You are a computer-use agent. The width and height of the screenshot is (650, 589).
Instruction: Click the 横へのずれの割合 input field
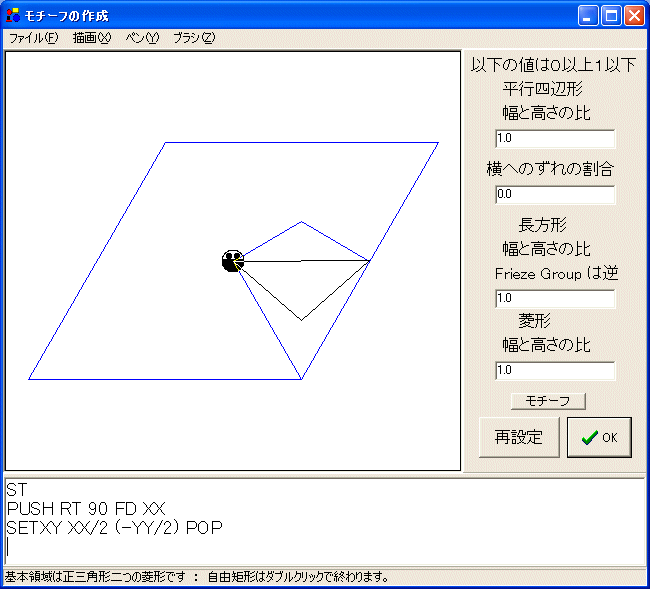click(555, 194)
